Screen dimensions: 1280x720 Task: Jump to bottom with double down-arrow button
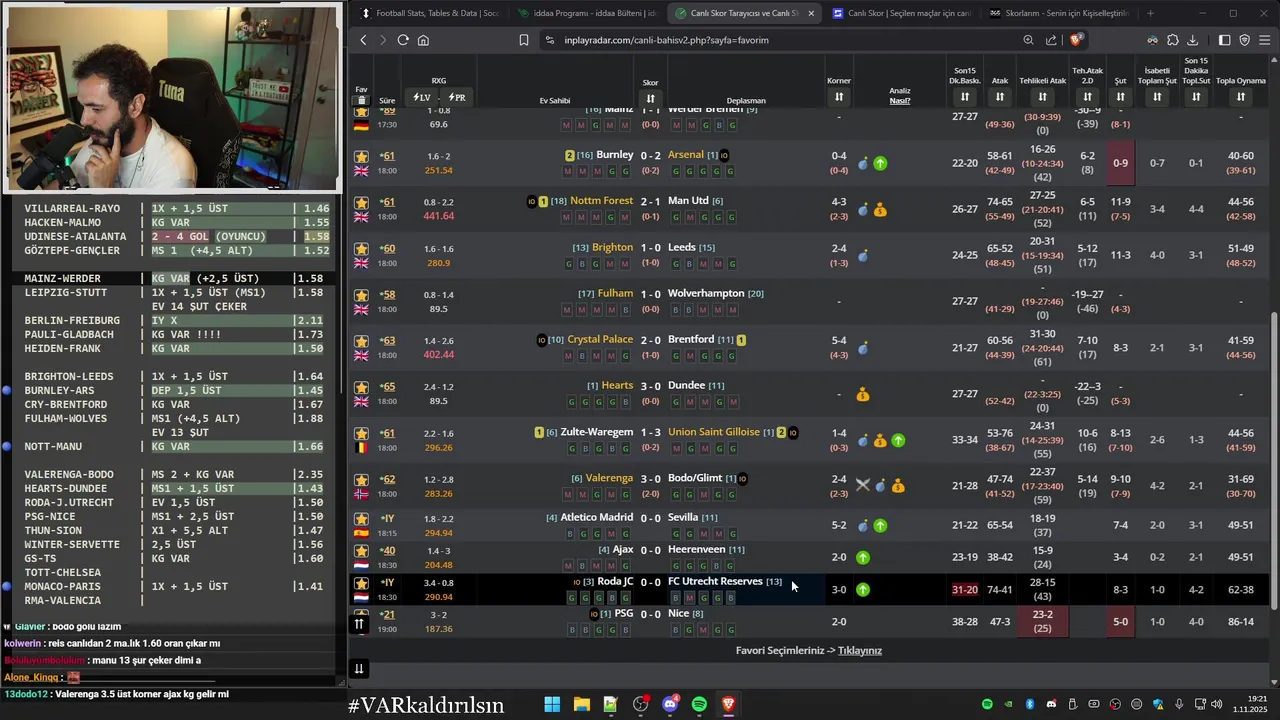tap(359, 668)
